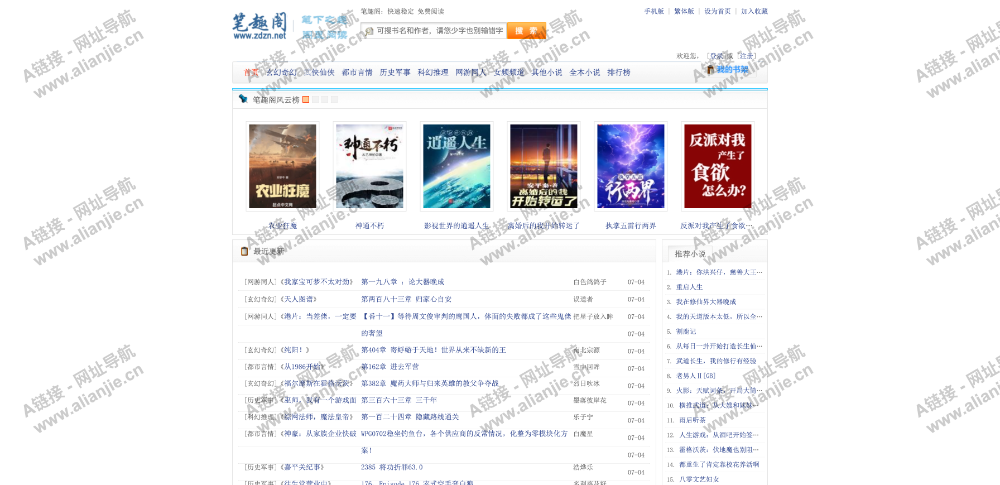1000x485 pixels.
Task: Open the 都市言情 category tab
Action: (x=357, y=72)
